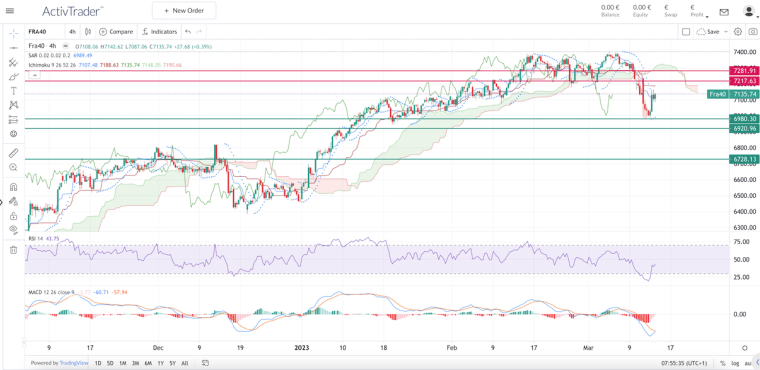Select the 1Y date range

tap(160, 363)
